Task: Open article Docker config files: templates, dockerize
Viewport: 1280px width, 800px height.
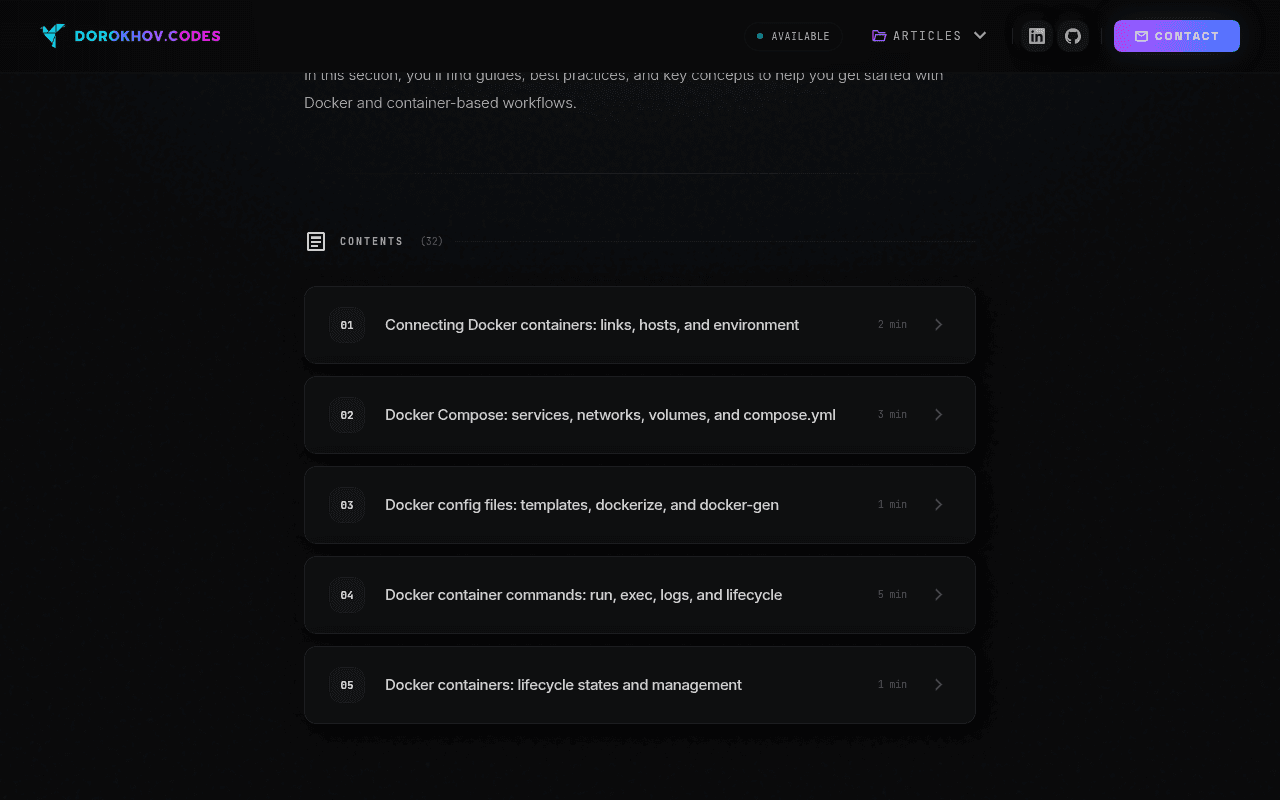Action: click(640, 505)
